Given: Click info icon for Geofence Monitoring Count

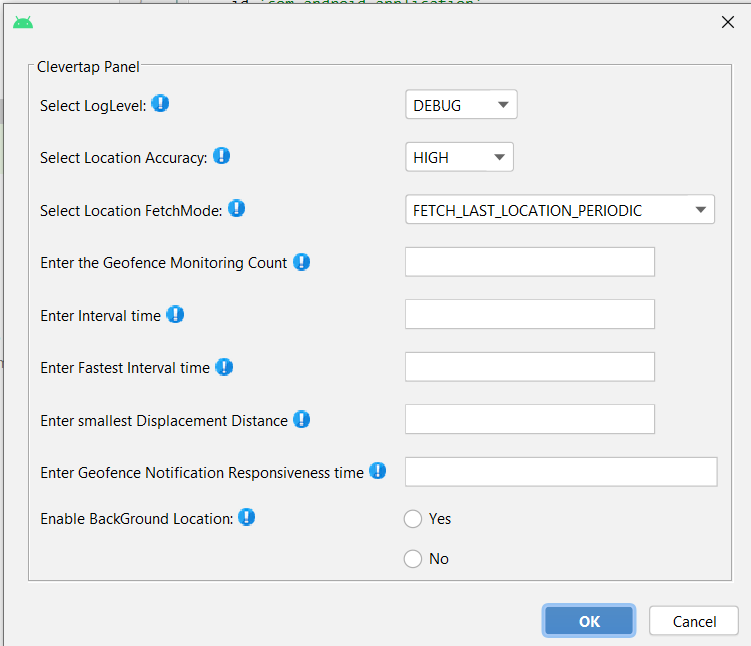Looking at the screenshot, I should coord(301,262).
